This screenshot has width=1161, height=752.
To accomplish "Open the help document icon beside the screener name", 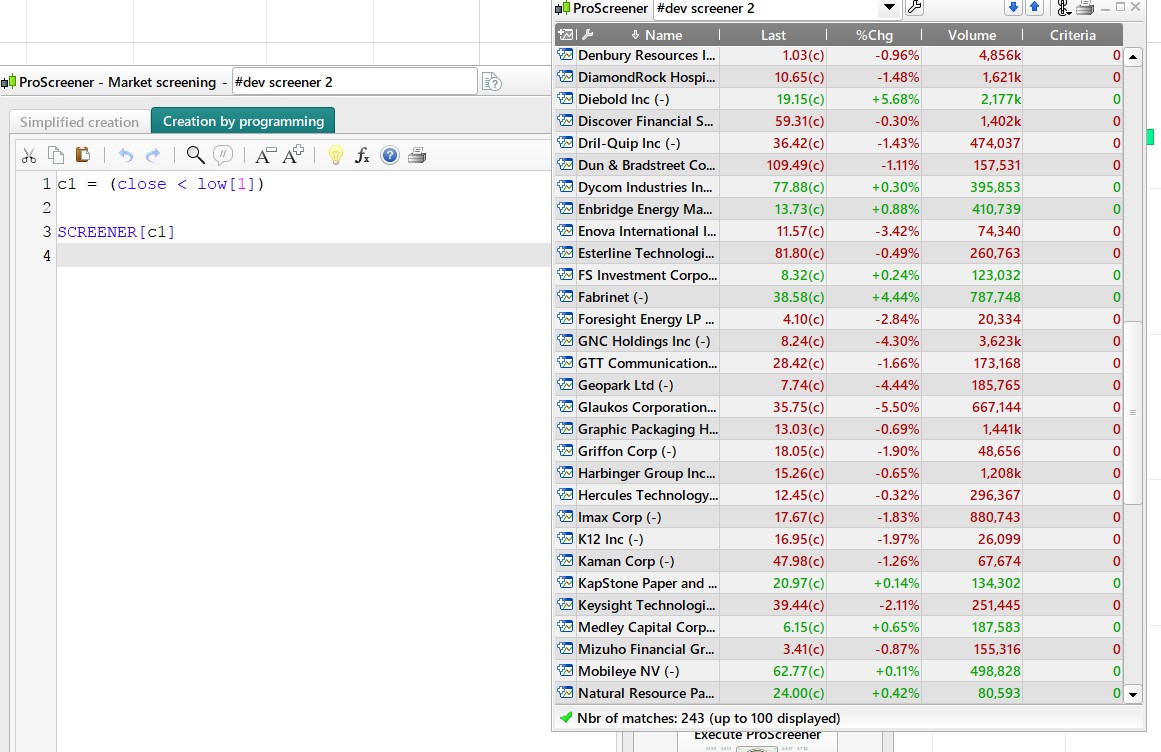I will (x=492, y=82).
